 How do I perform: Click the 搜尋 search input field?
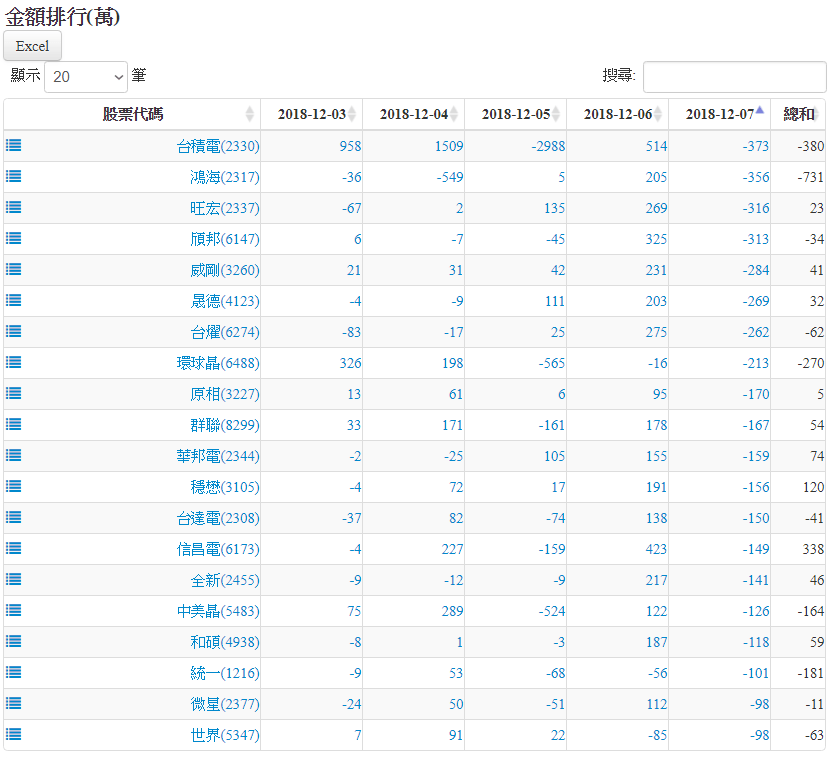coord(734,76)
